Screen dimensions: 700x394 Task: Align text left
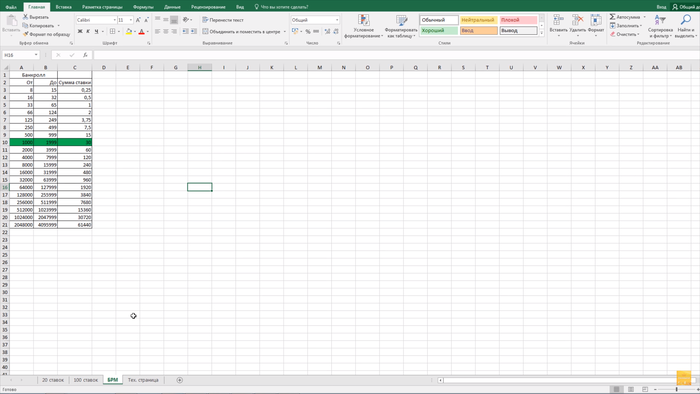(x=158, y=32)
